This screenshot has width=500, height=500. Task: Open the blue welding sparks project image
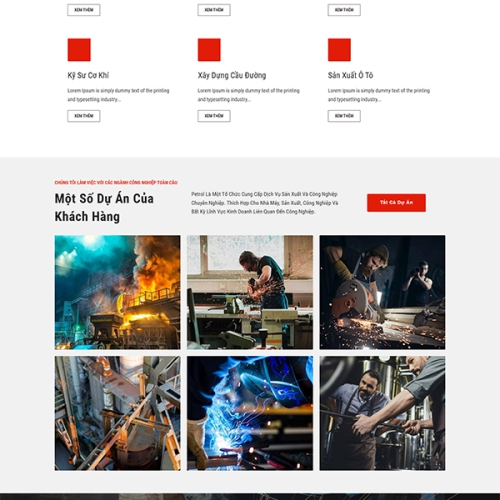[250, 413]
